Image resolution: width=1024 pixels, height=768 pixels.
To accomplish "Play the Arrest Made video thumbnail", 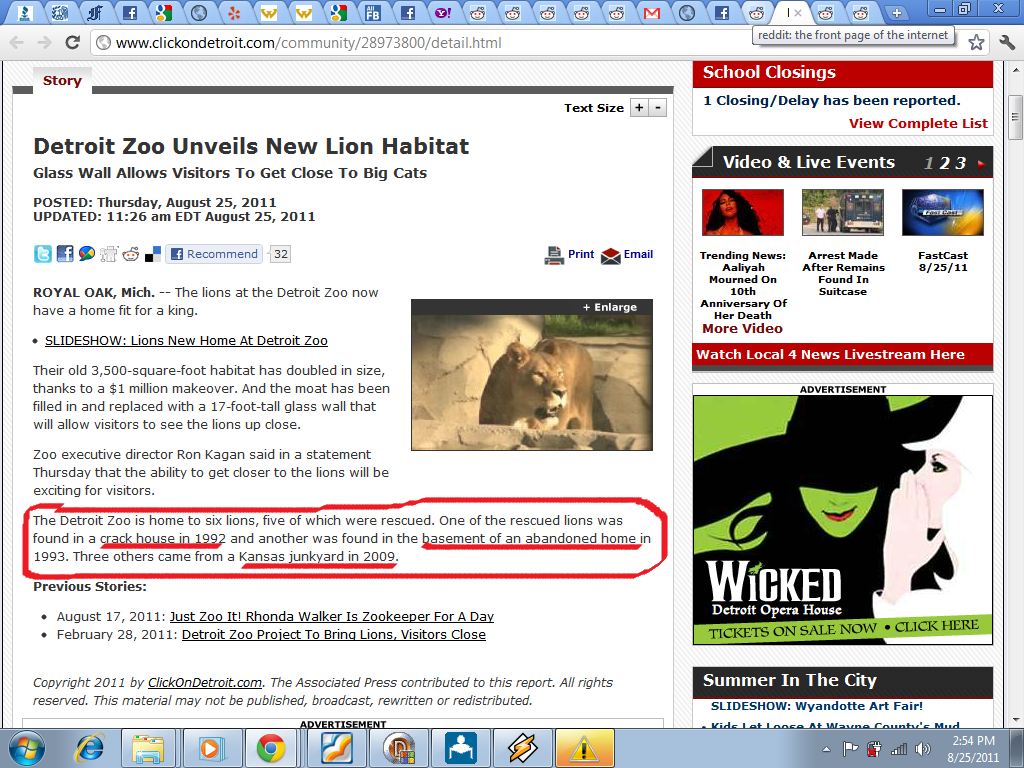I will (842, 212).
